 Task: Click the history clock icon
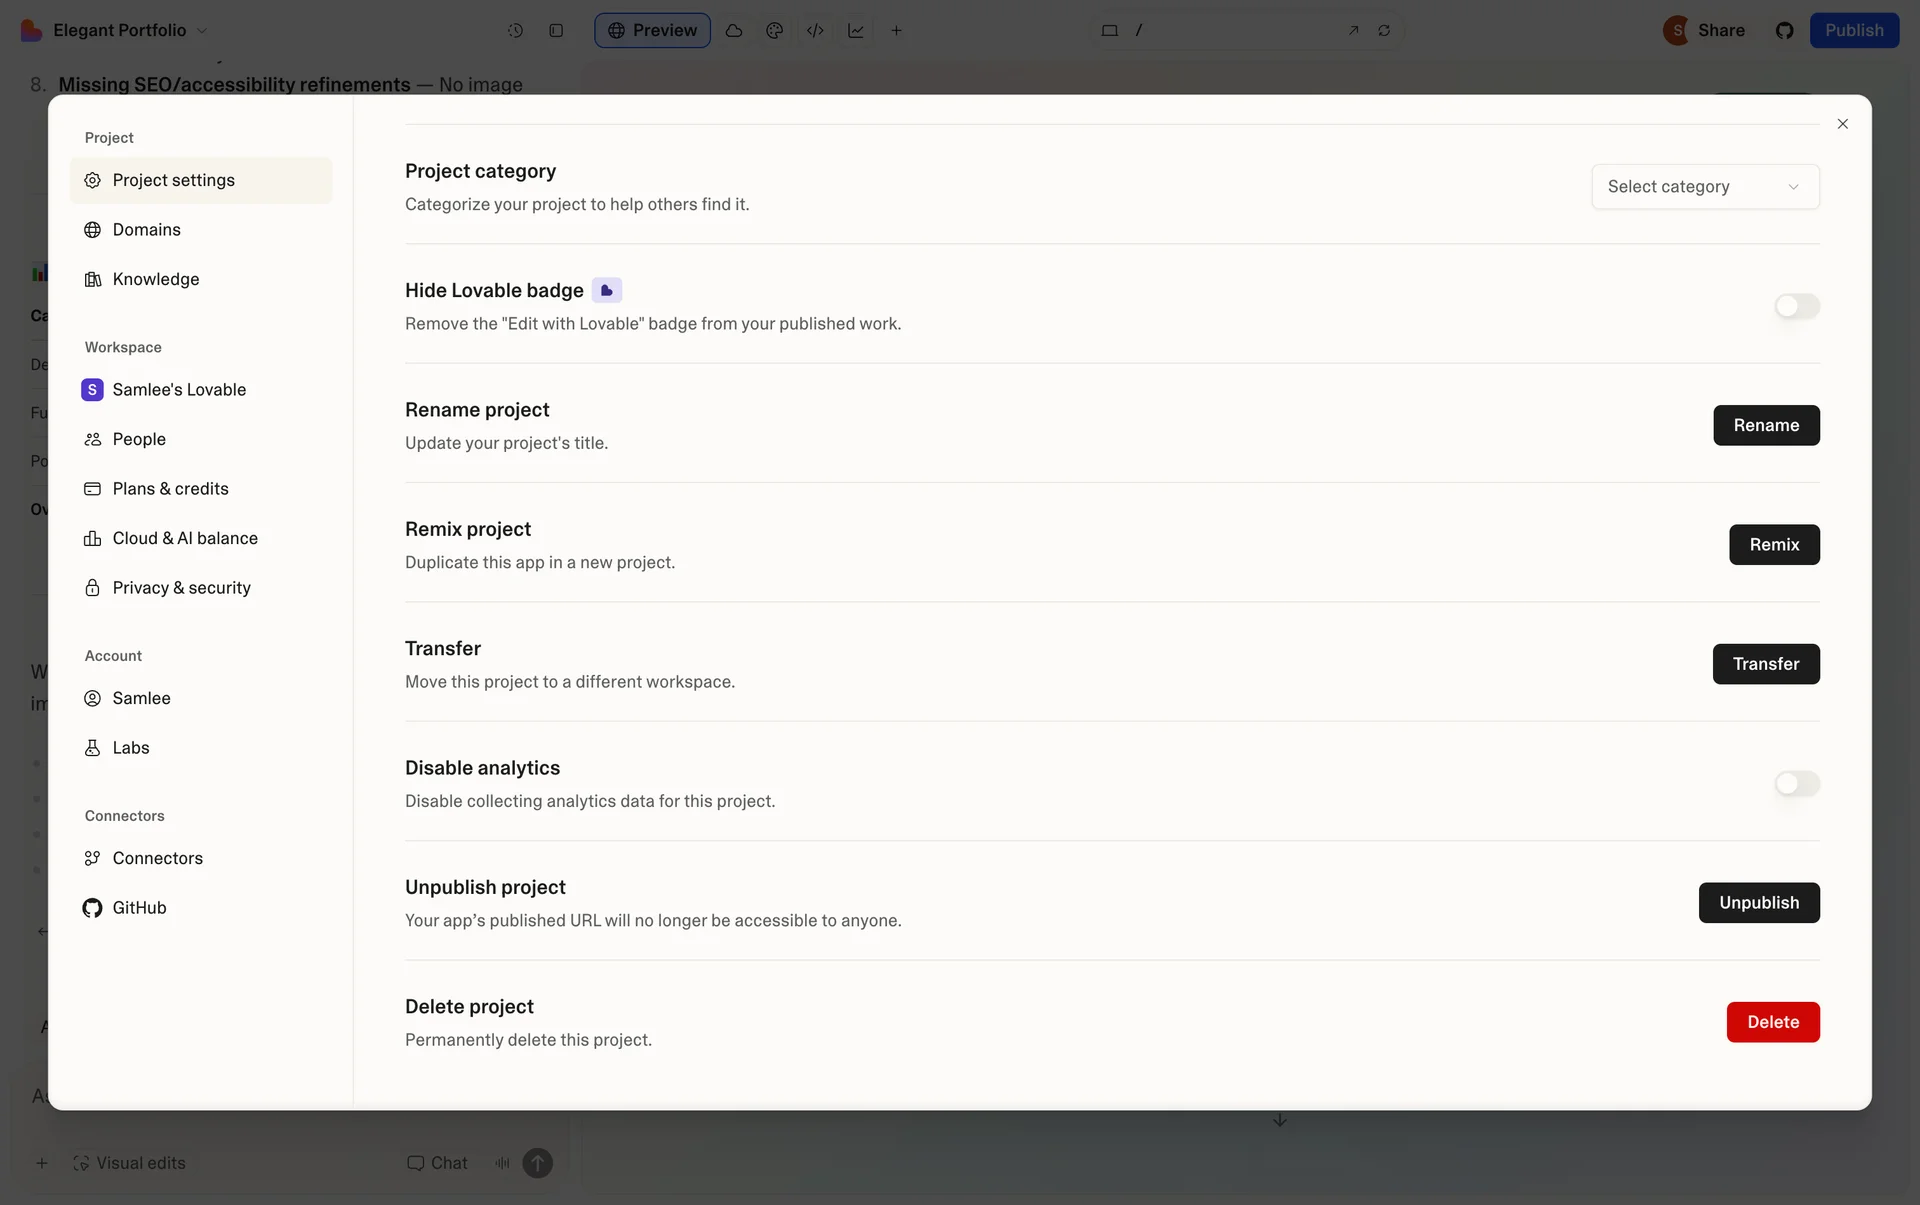point(515,30)
